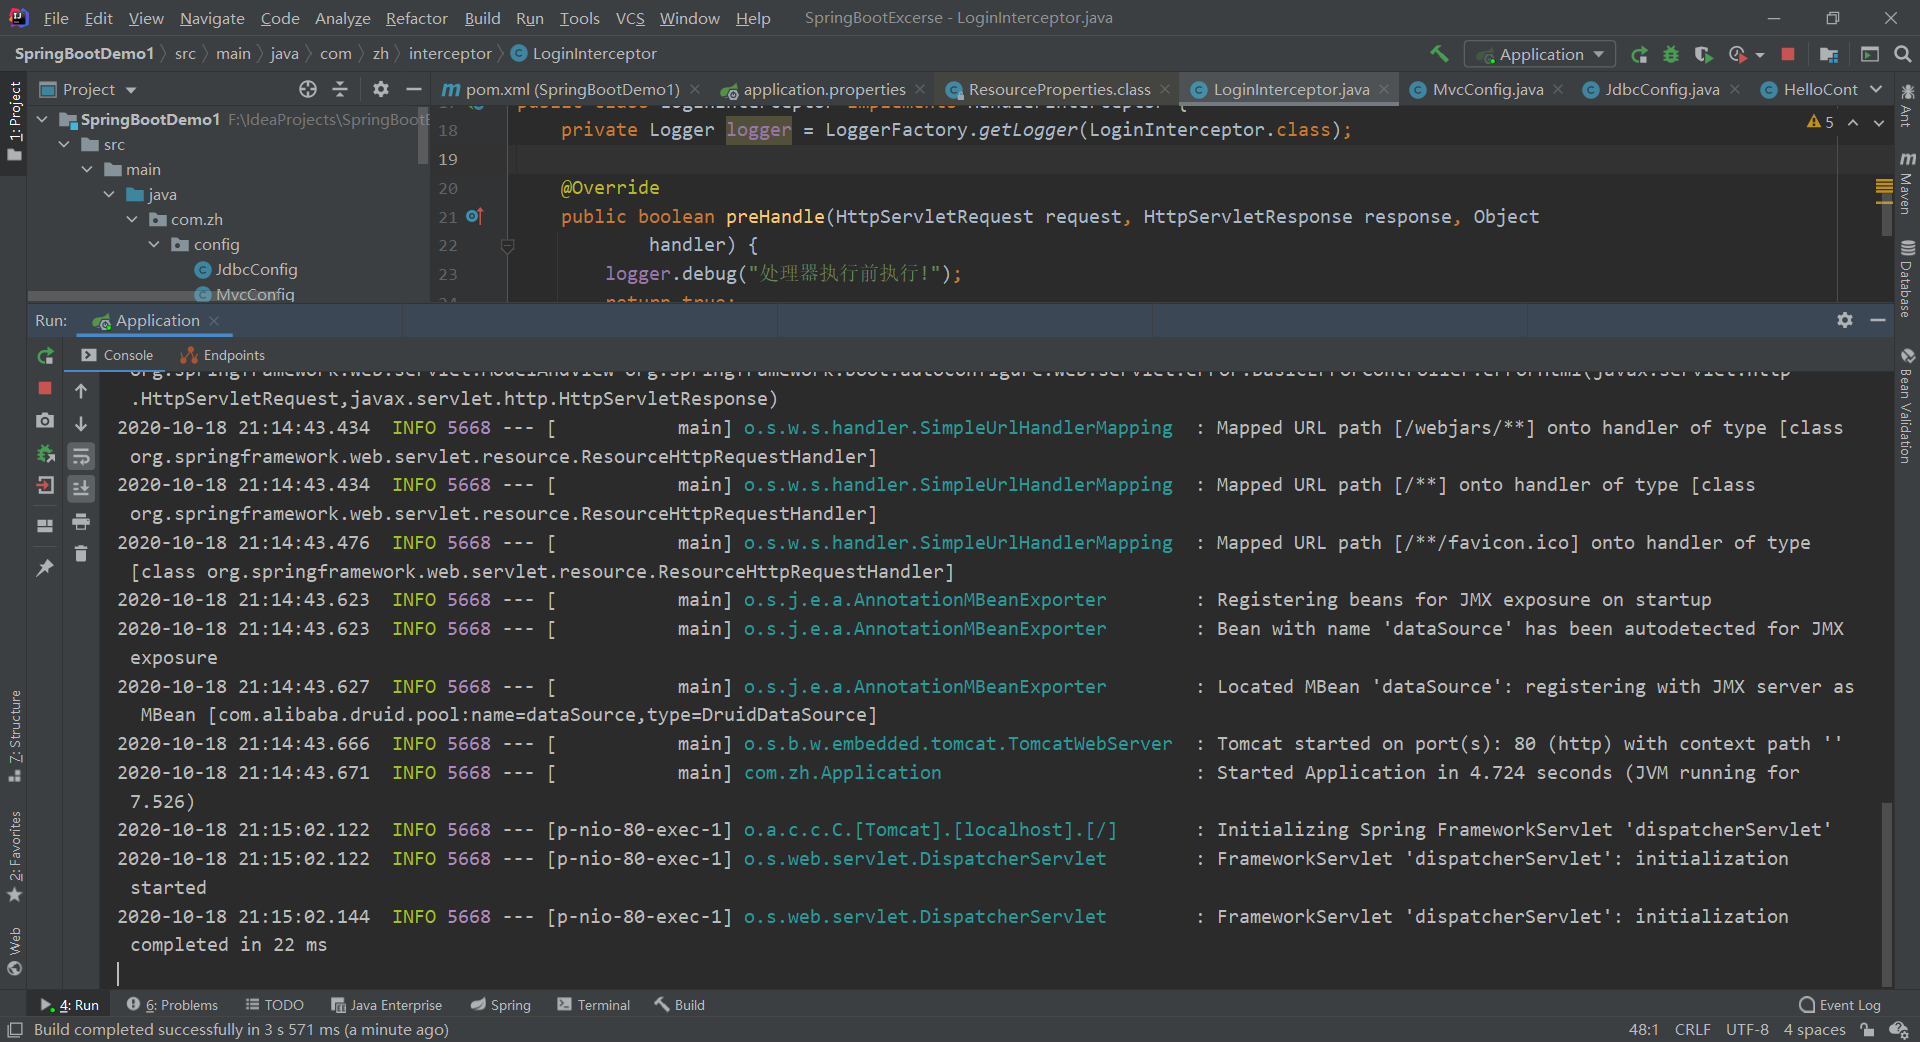This screenshot has width=1920, height=1042.
Task: Collapse the src folder node
Action: coord(65,144)
